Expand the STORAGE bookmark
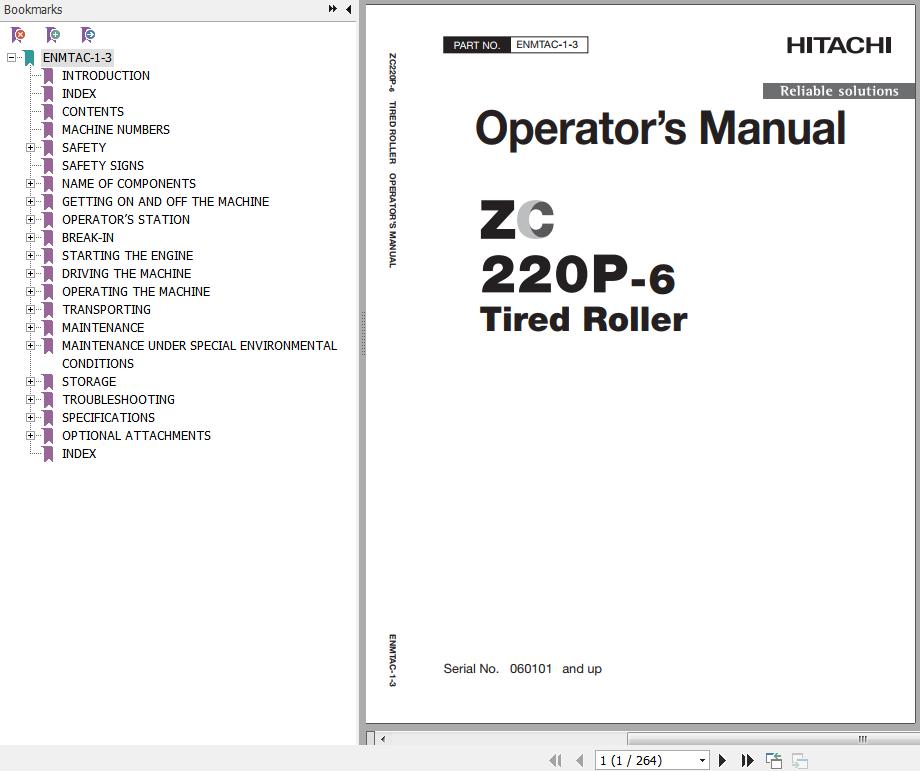Screen dimensions: 920x771 (31, 381)
